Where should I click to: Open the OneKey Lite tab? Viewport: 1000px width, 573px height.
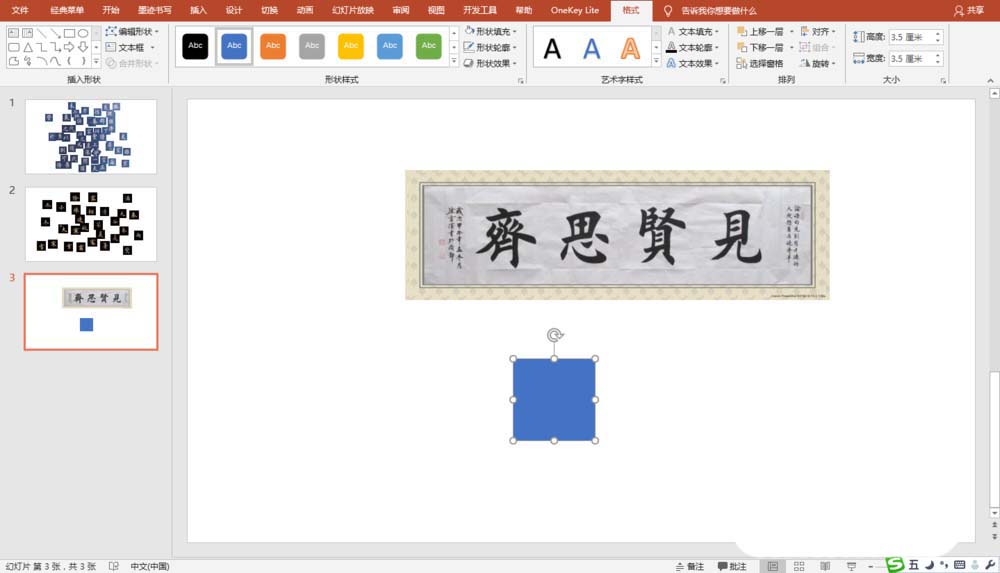click(575, 10)
